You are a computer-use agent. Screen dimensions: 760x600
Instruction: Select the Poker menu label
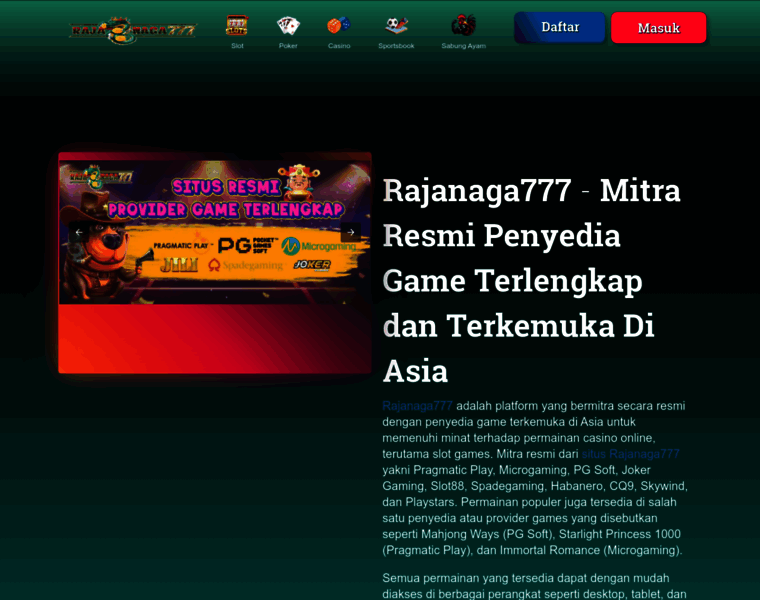[288, 46]
